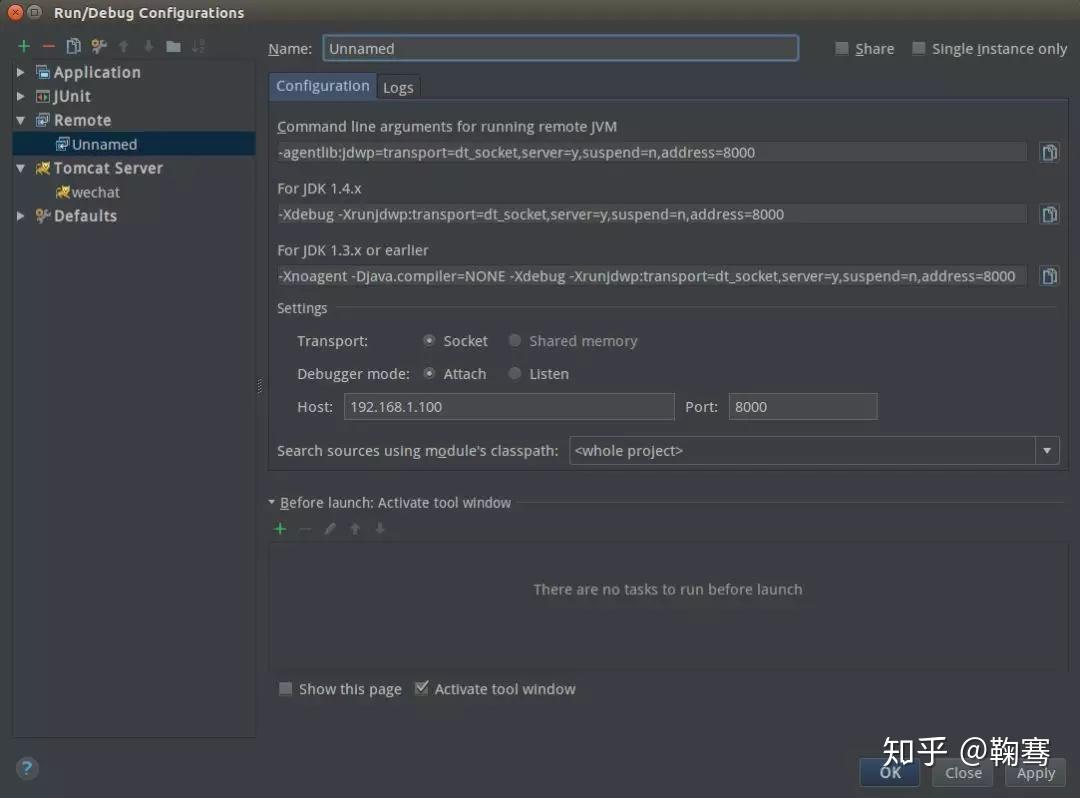1080x798 pixels.
Task: Click the help question mark icon
Action: (x=27, y=768)
